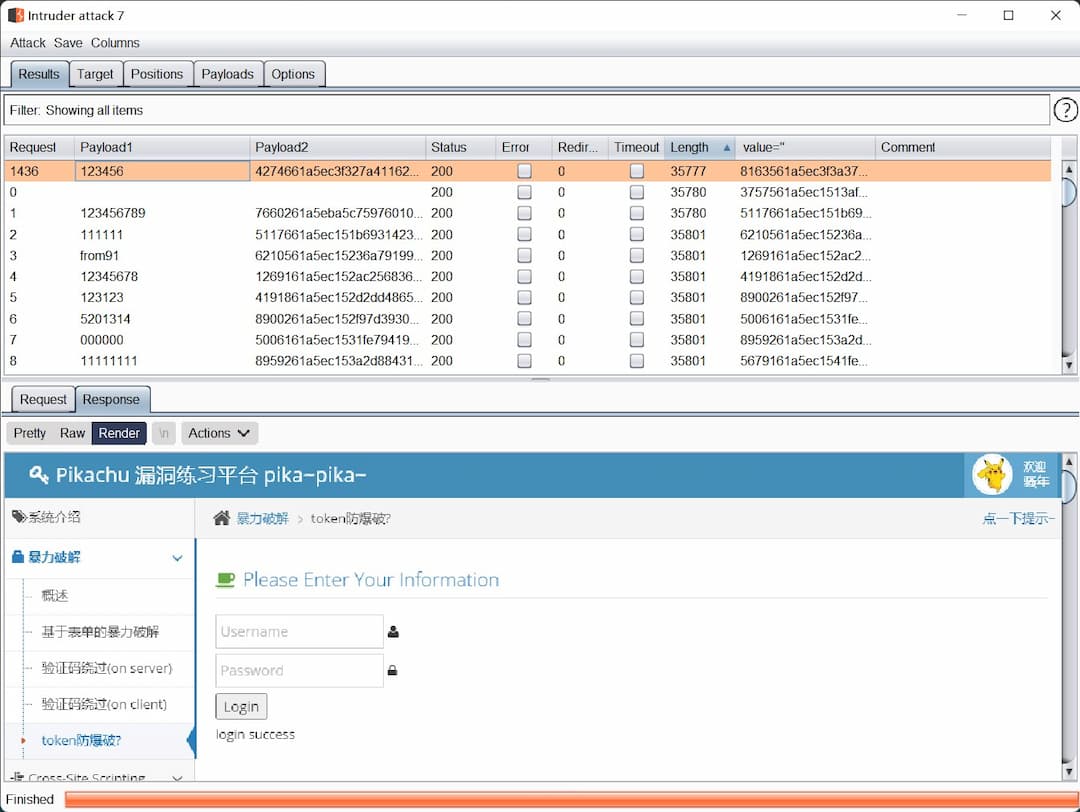This screenshot has width=1080, height=812.
Task: Toggle Timeout checkbox for request 0
Action: point(636,192)
